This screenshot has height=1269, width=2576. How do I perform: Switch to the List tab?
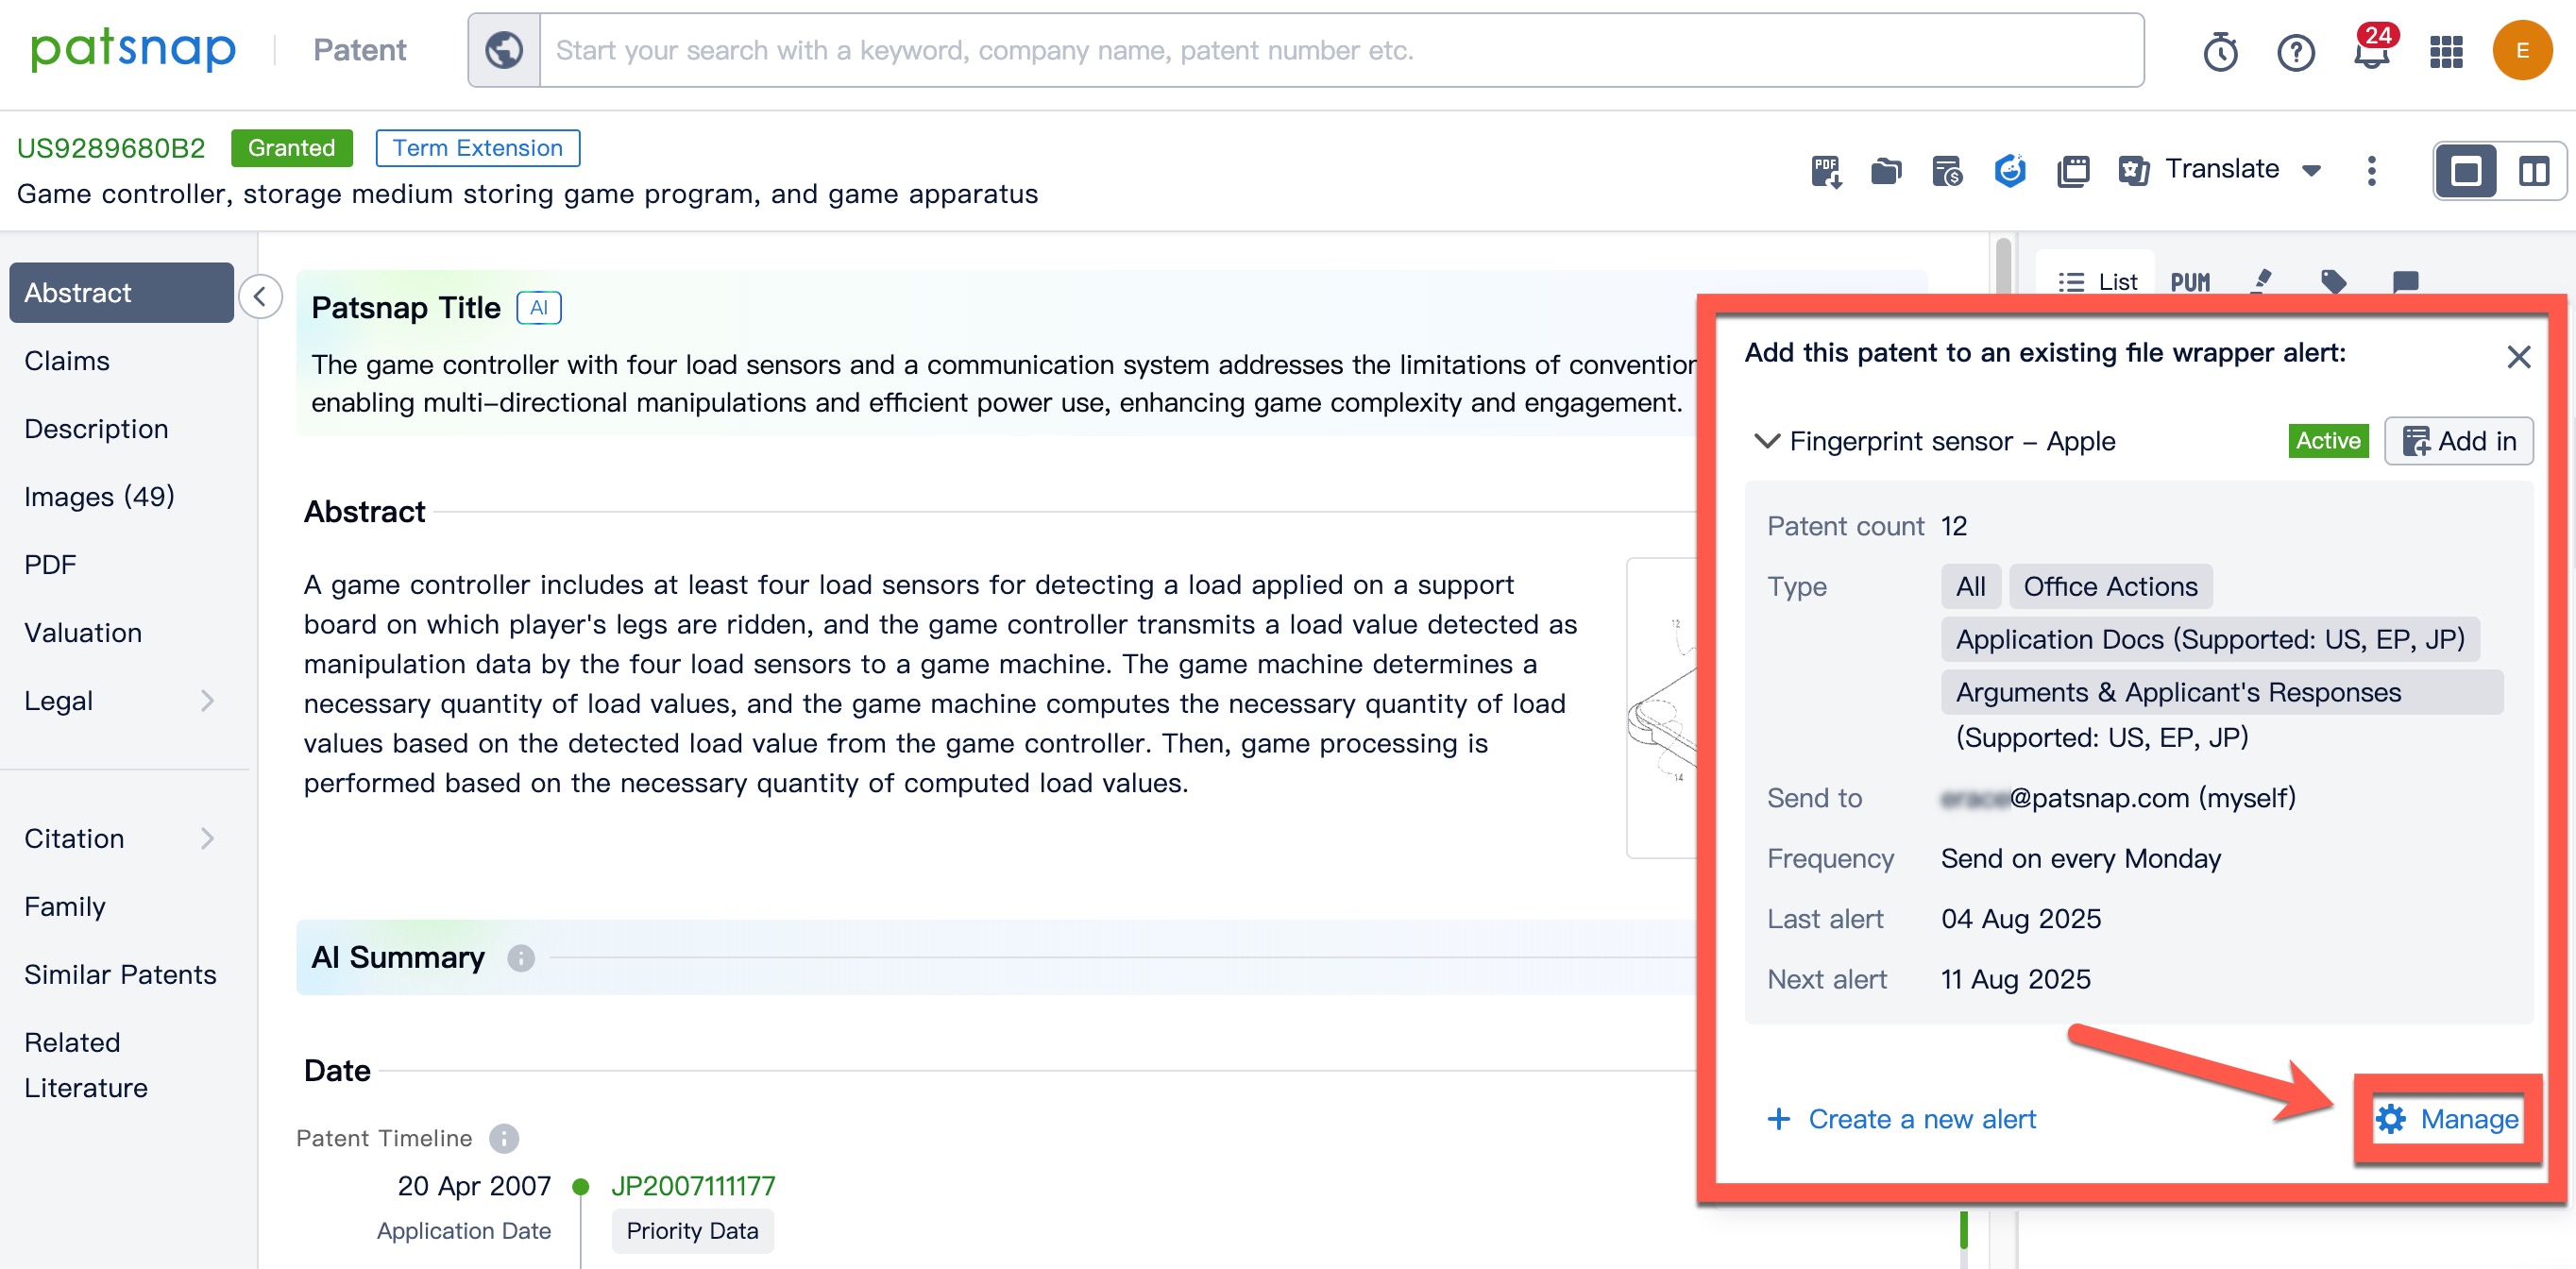point(2098,282)
